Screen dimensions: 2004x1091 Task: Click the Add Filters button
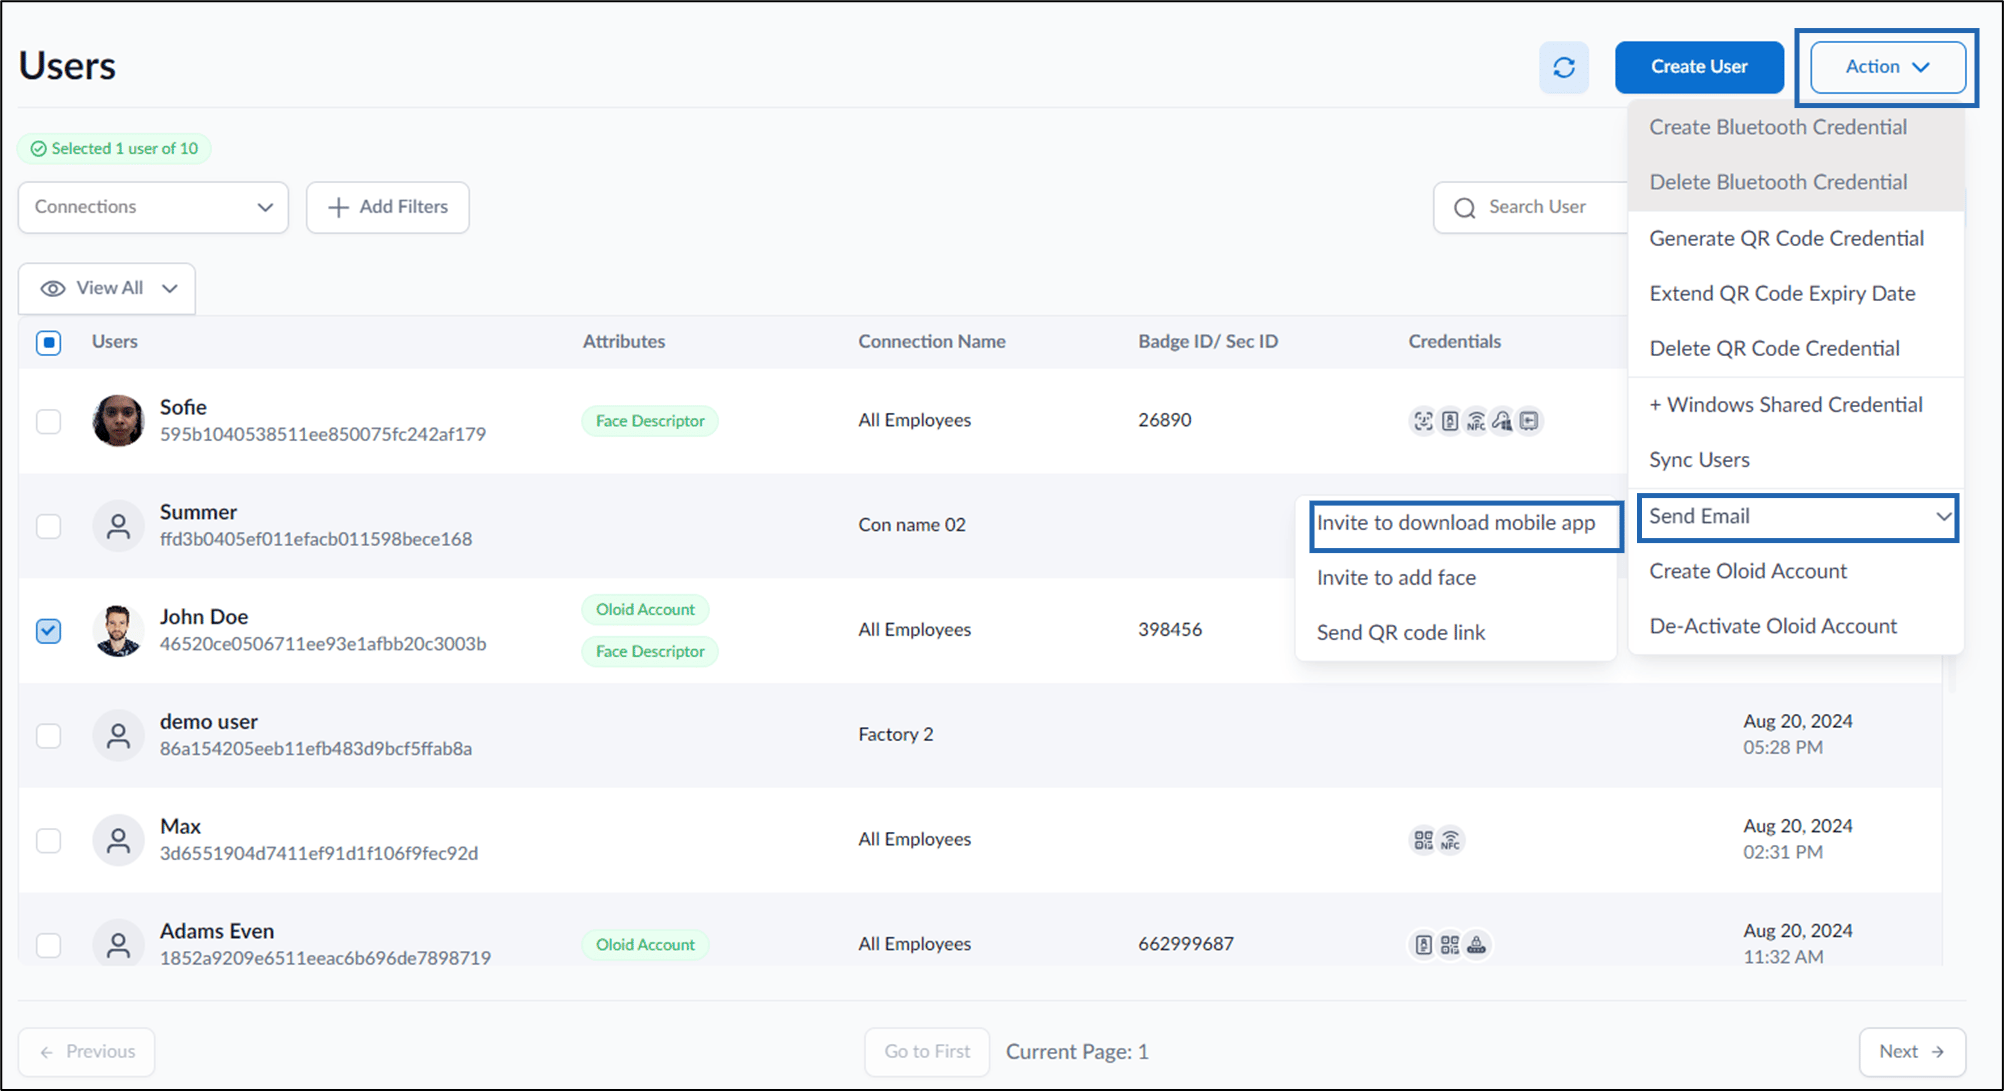pyautogui.click(x=388, y=207)
